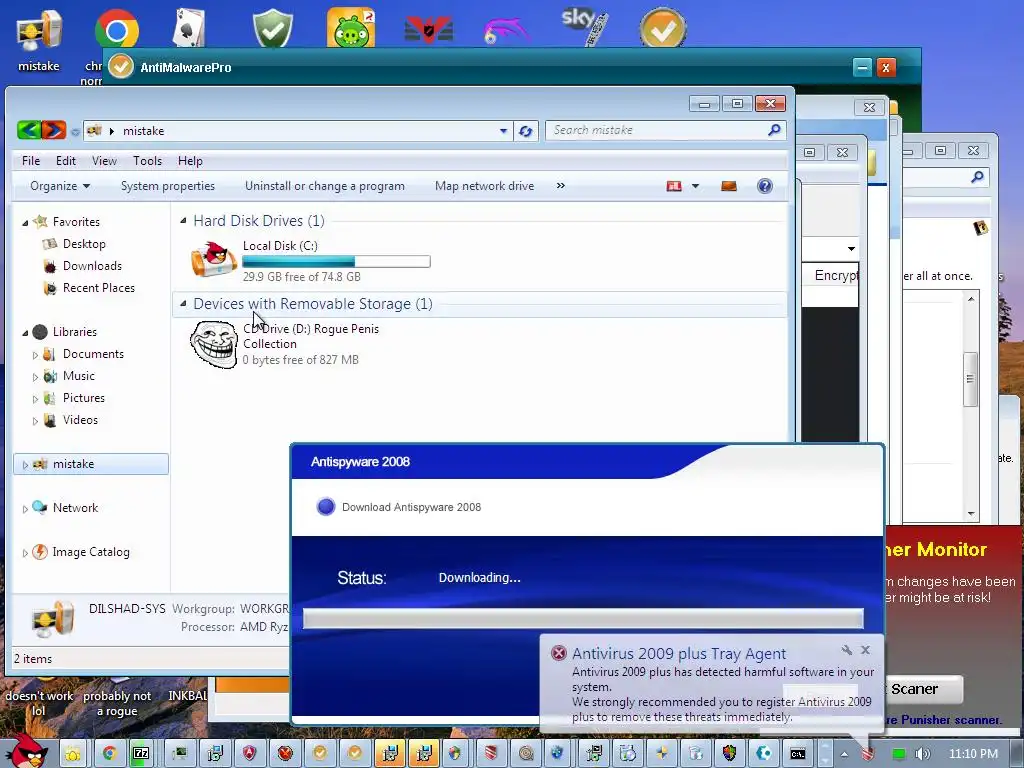Select Desktop under Favorites
Screen dimensions: 1024x768
pos(84,244)
